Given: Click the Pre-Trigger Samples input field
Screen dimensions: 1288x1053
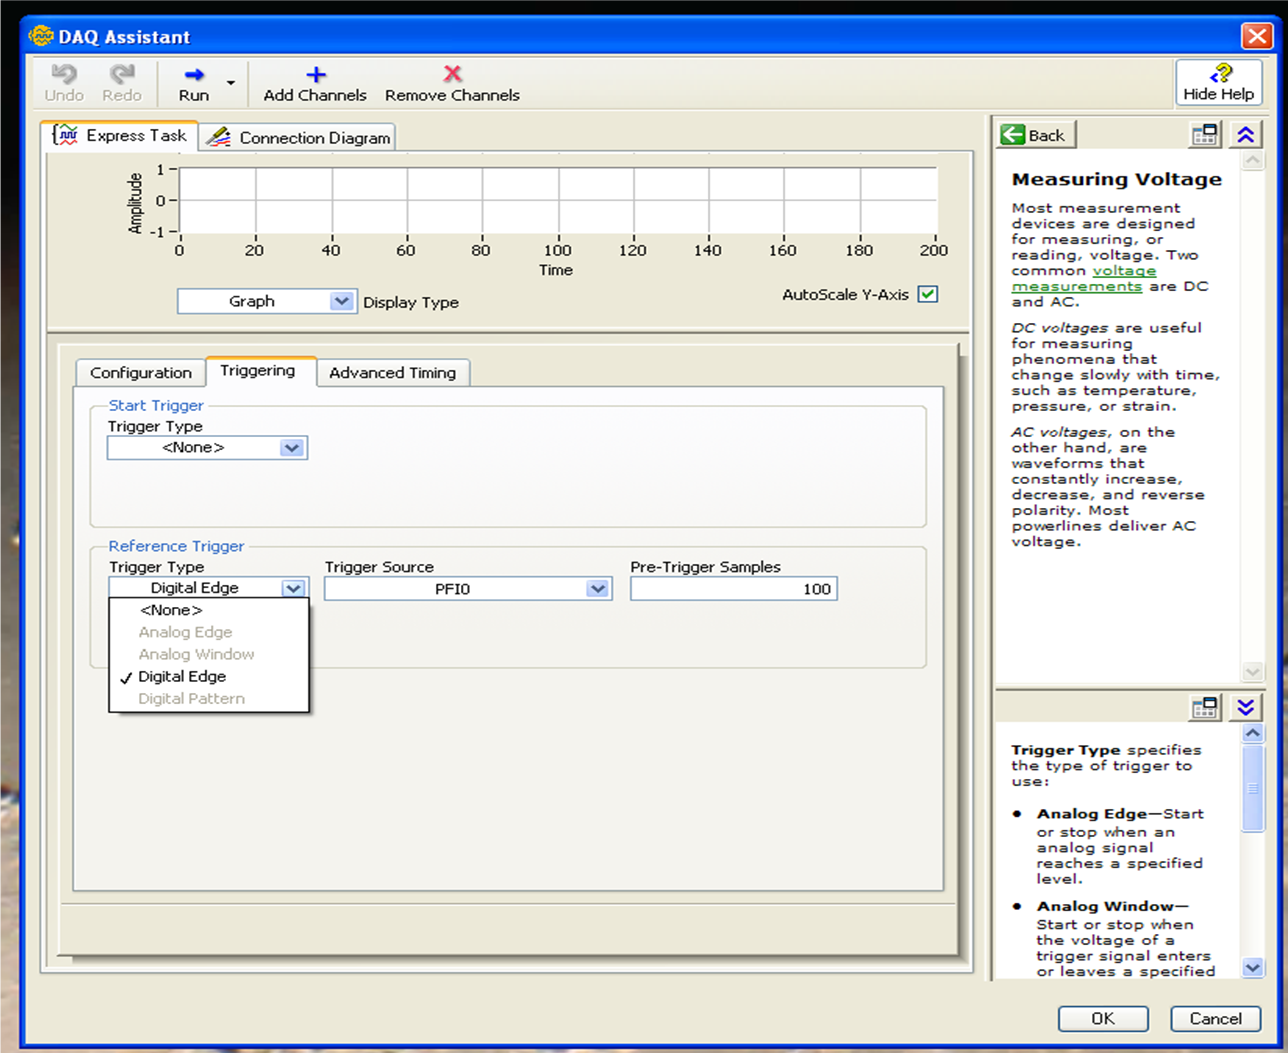Looking at the screenshot, I should tap(734, 589).
